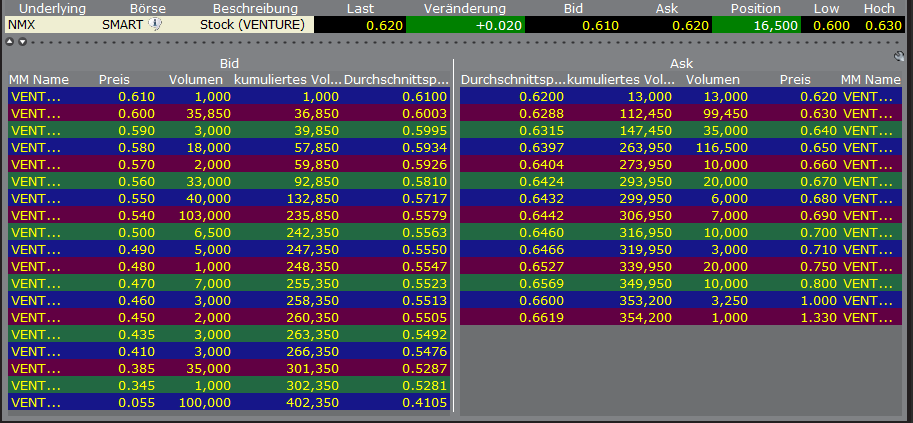The image size is (913, 423).
Task: Click ask cumulative volume 273,950
Action: tap(647, 165)
